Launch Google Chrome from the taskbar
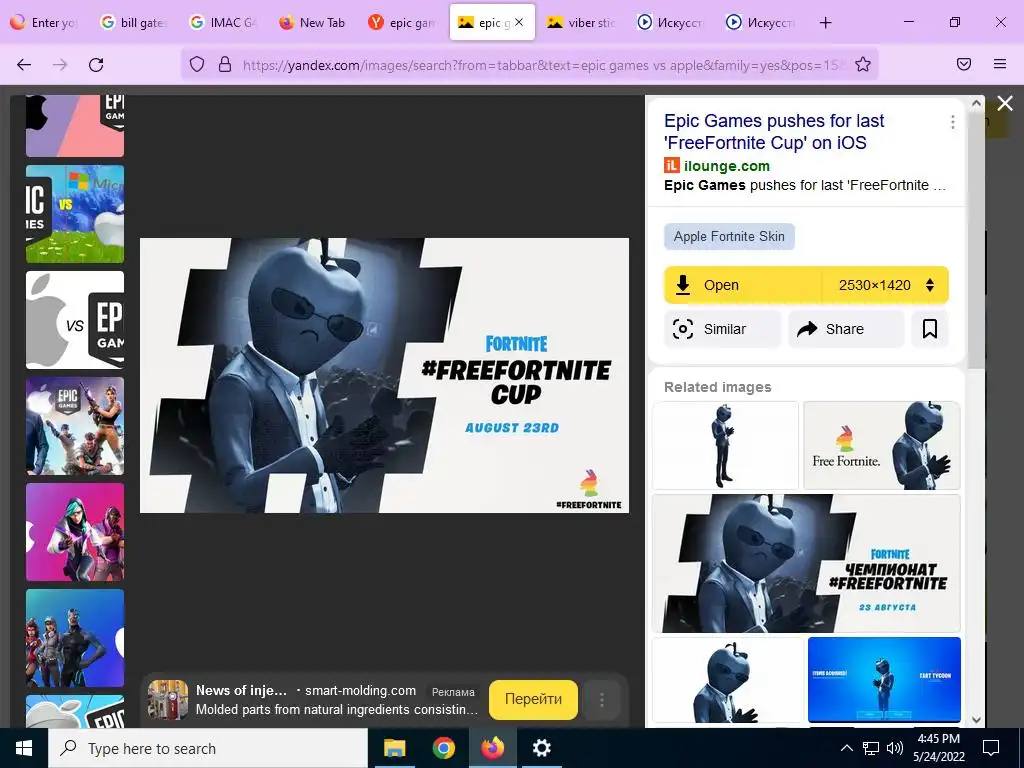The height and width of the screenshot is (768, 1024). (x=443, y=748)
